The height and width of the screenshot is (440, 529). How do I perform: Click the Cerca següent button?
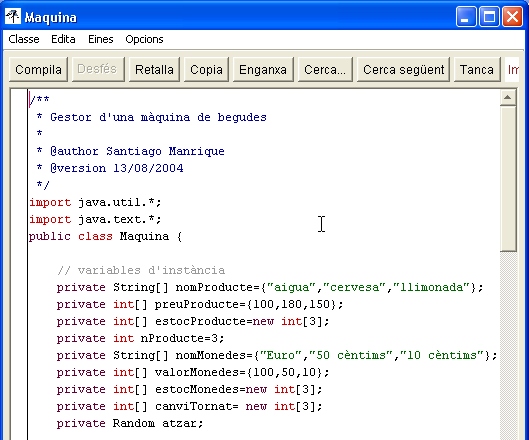pyautogui.click(x=403, y=70)
